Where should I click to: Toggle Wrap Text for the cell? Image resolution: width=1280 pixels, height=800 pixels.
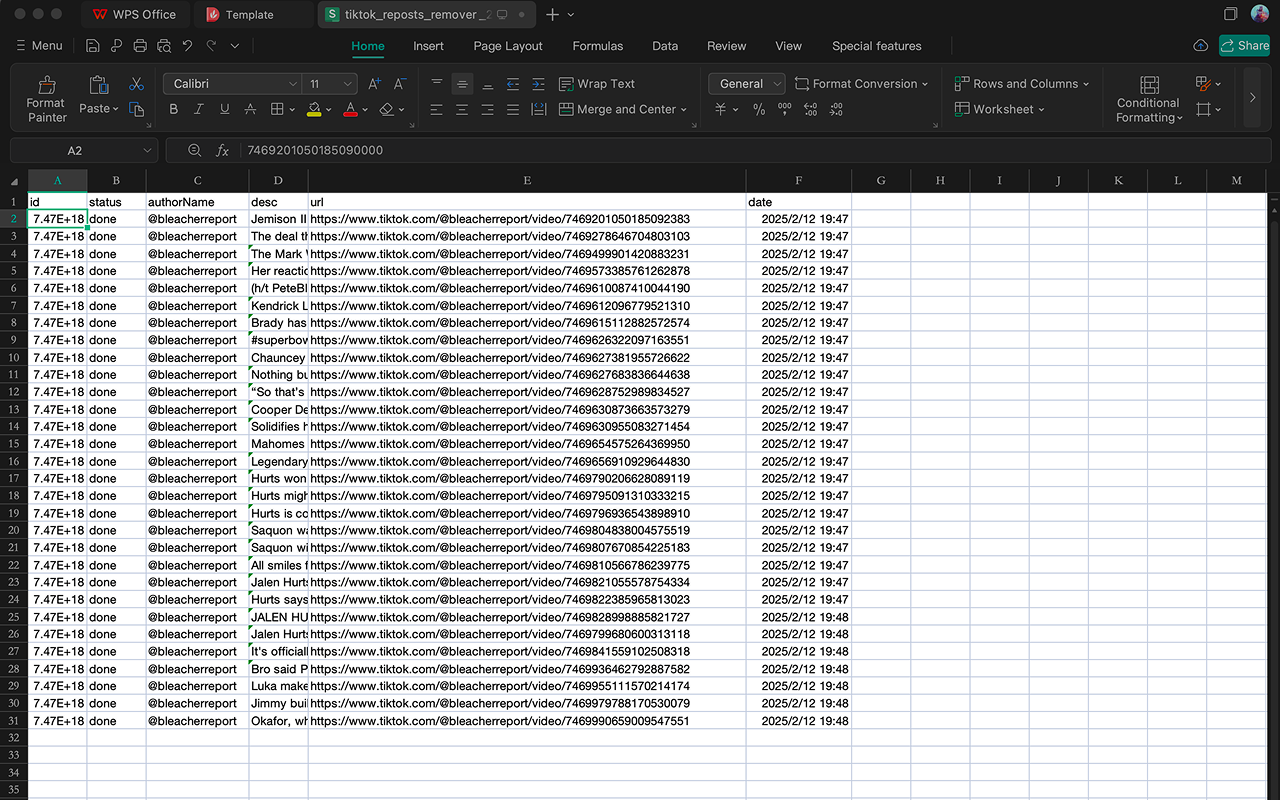pos(596,84)
